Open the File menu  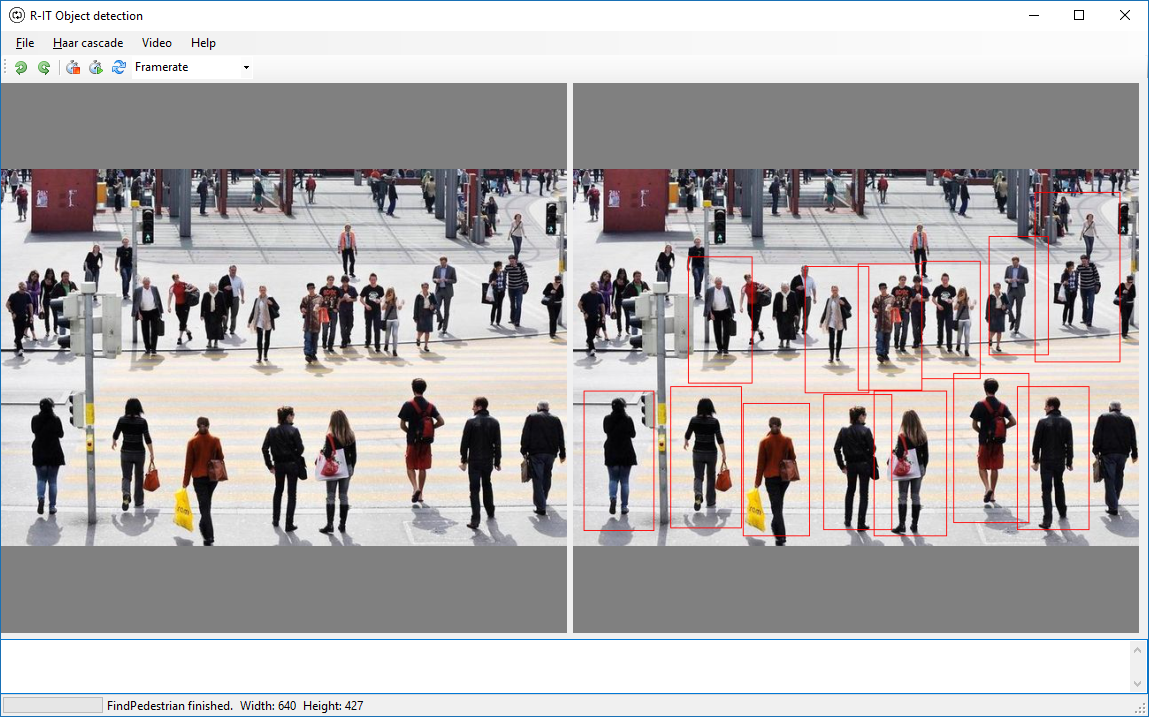[x=25, y=43]
